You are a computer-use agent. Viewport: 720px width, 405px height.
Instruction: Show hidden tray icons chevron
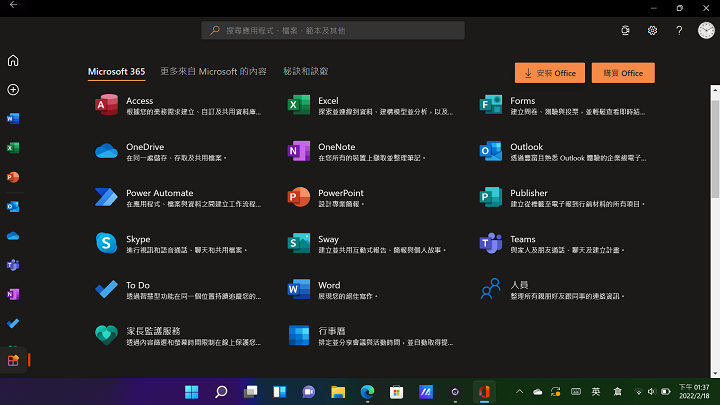(519, 392)
